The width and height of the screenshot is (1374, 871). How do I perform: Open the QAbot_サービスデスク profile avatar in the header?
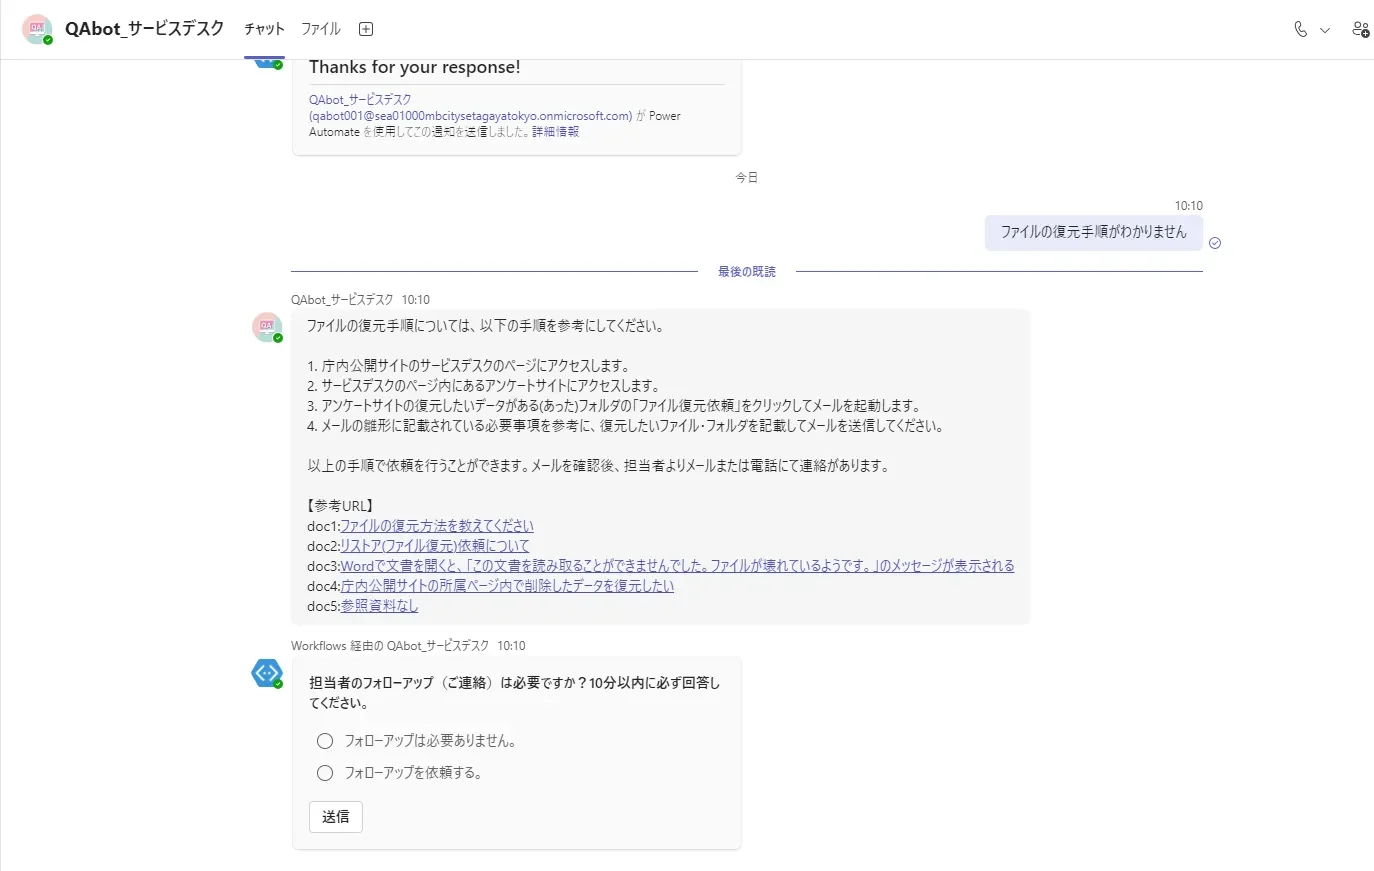tap(37, 29)
